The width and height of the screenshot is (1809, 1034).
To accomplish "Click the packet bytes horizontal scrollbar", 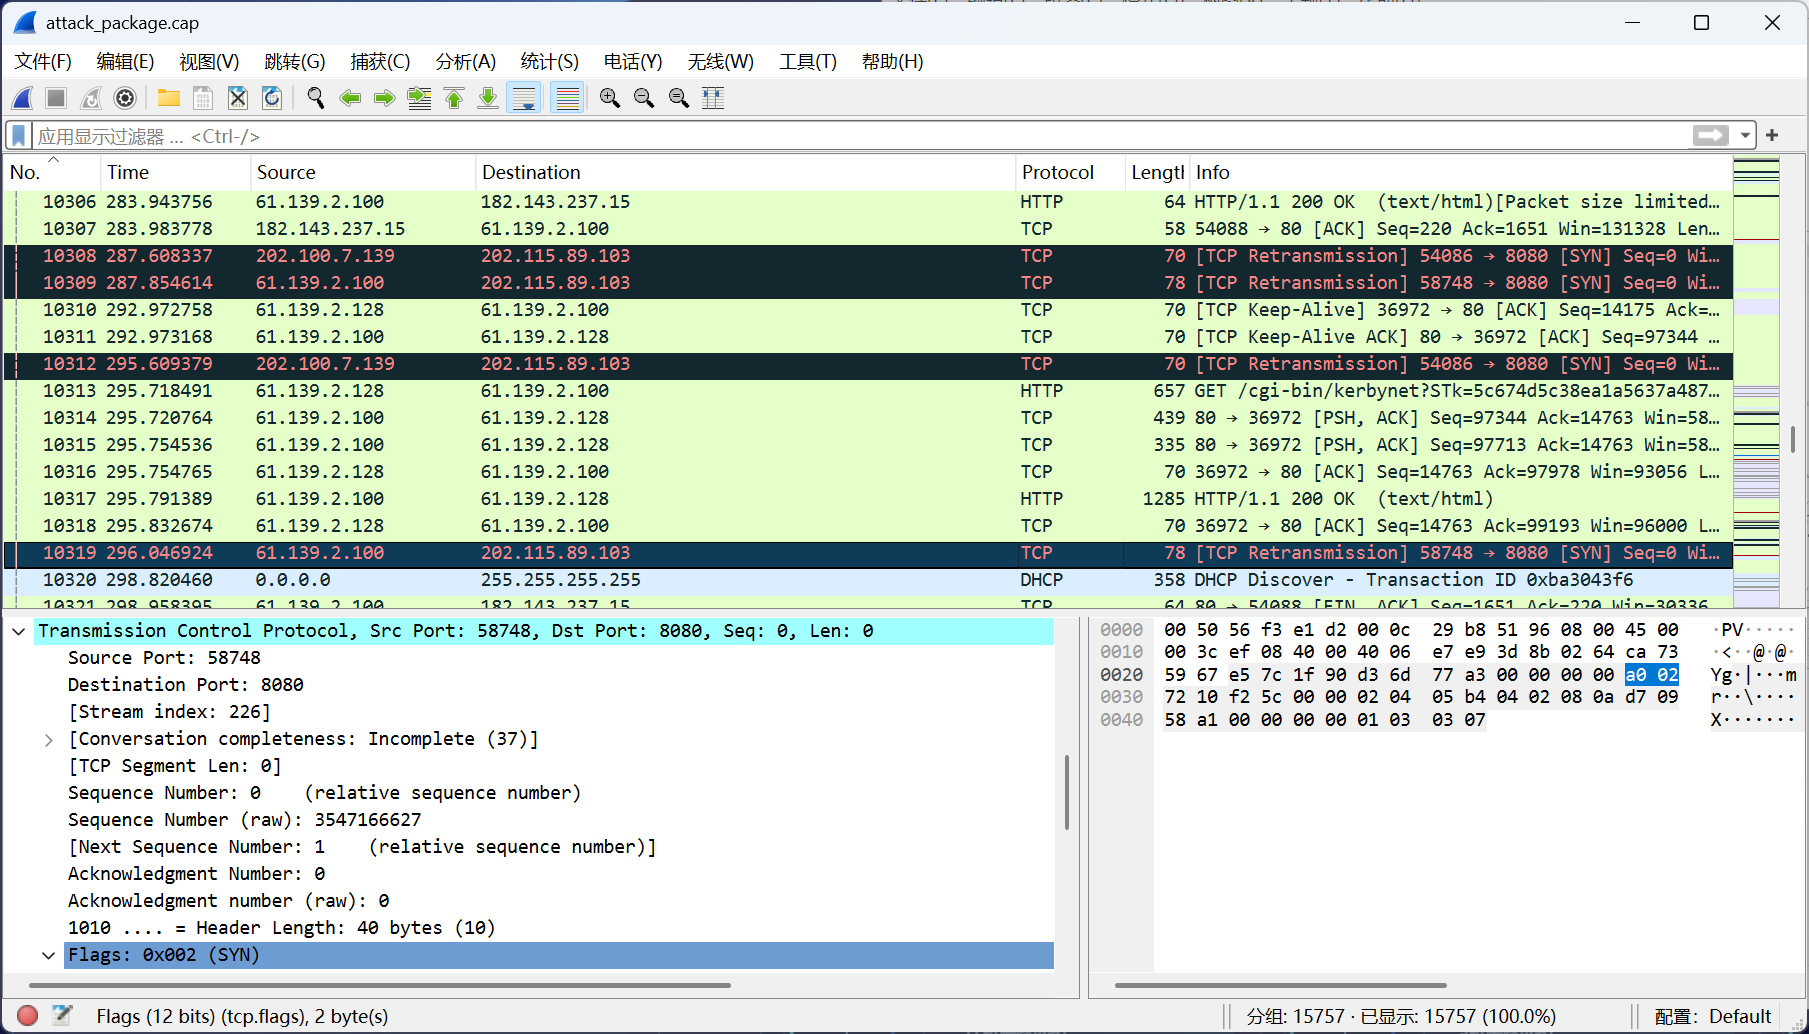I will [1280, 985].
